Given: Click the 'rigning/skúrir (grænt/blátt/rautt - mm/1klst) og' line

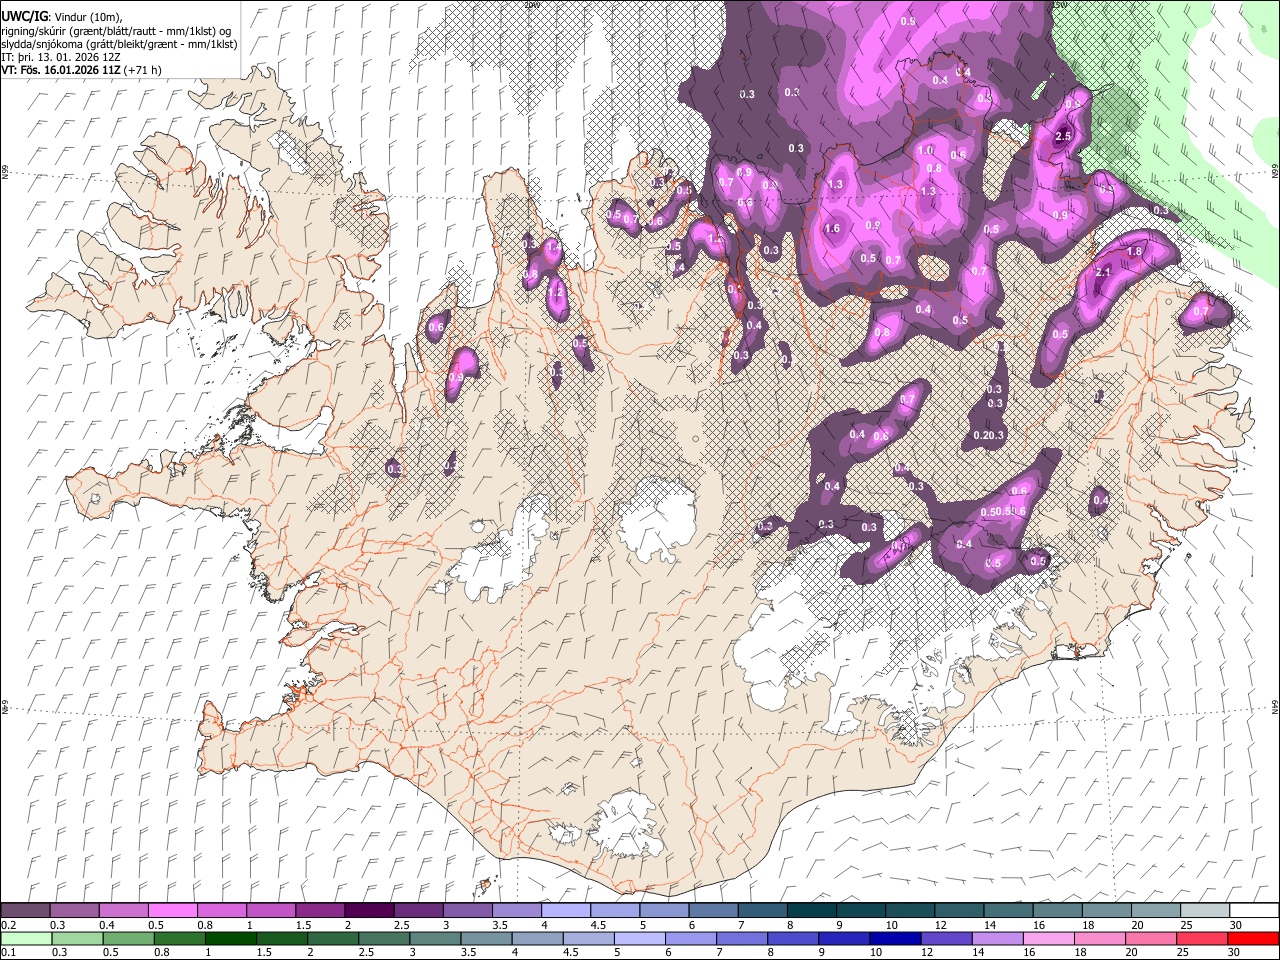Looking at the screenshot, I should click(x=117, y=31).
